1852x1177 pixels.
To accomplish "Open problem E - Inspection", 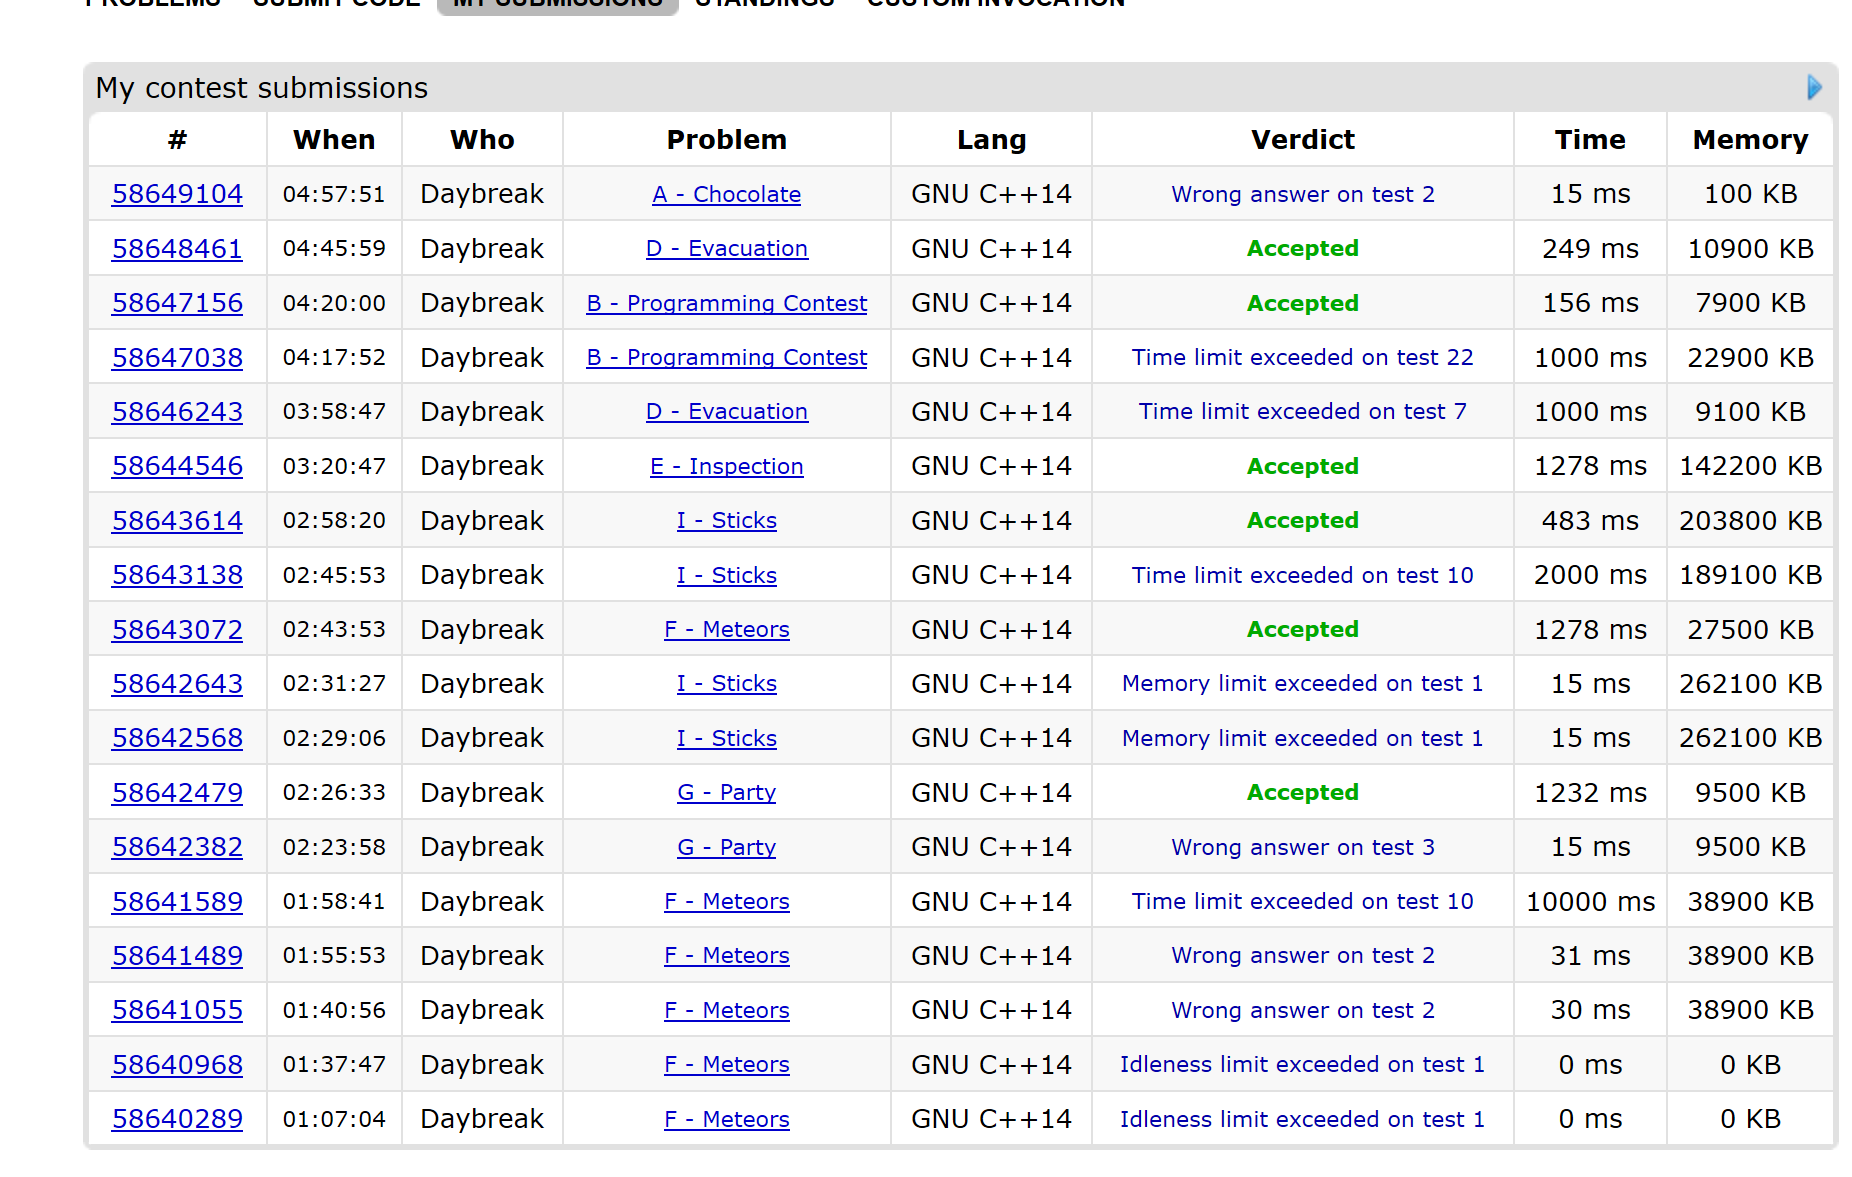I will [x=726, y=466].
